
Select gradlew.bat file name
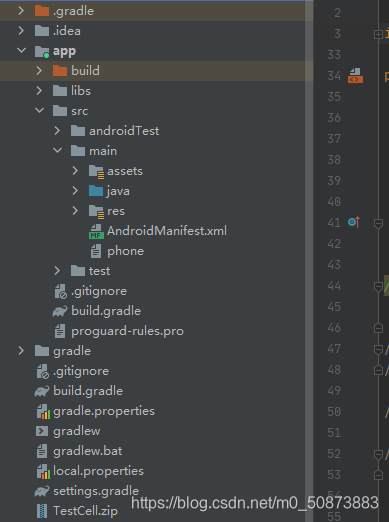pyautogui.click(x=88, y=451)
